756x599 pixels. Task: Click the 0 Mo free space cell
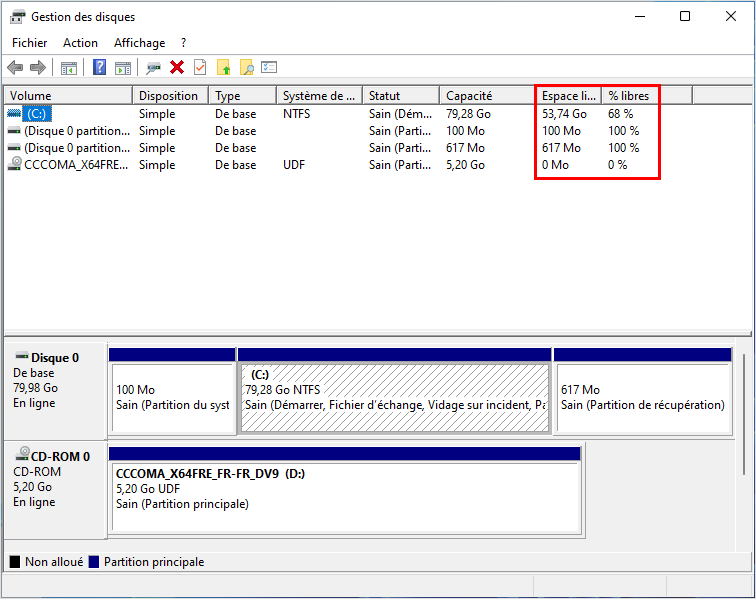555,165
